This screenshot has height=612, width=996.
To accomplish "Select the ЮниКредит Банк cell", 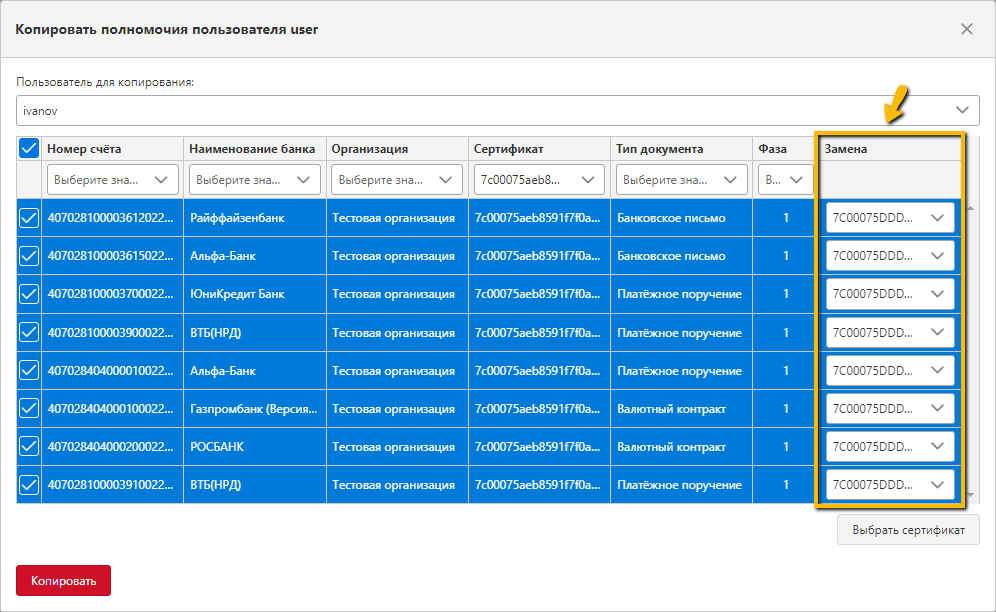I will [x=255, y=294].
